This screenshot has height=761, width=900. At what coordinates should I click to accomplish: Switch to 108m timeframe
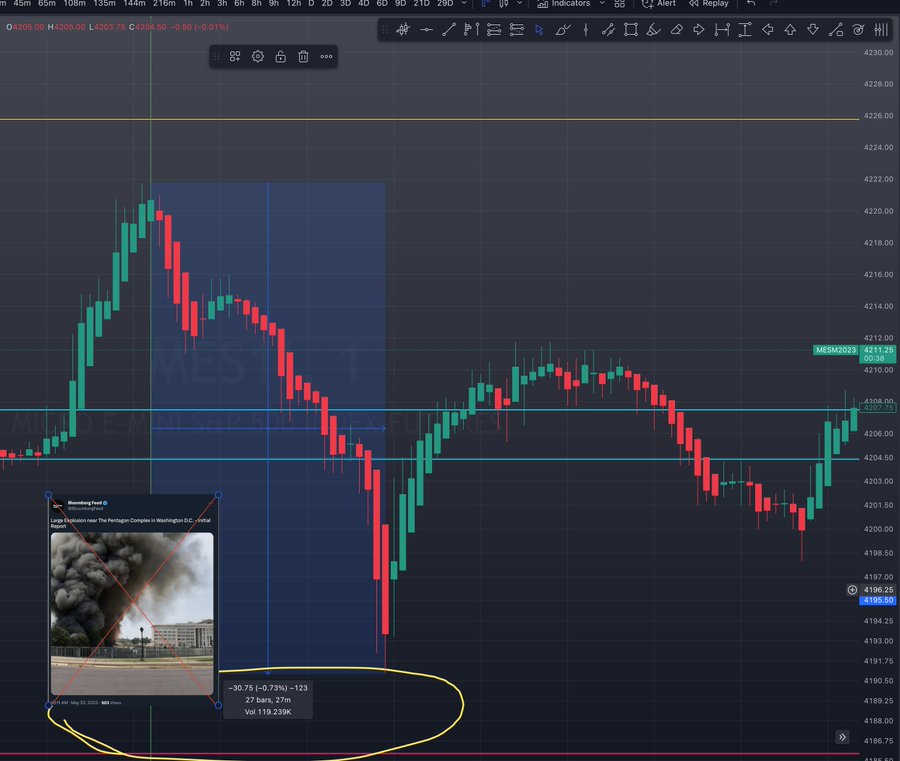(74, 3)
